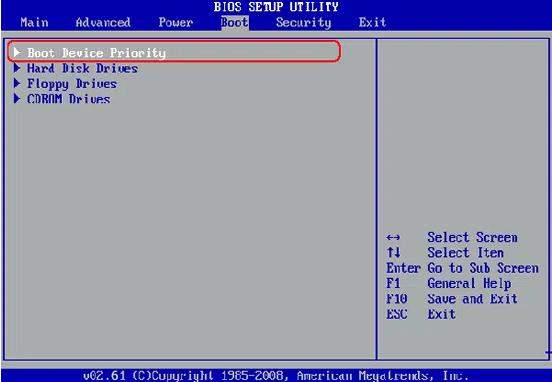Switch to the Exit tab
This screenshot has height=382, width=552.
tap(372, 23)
